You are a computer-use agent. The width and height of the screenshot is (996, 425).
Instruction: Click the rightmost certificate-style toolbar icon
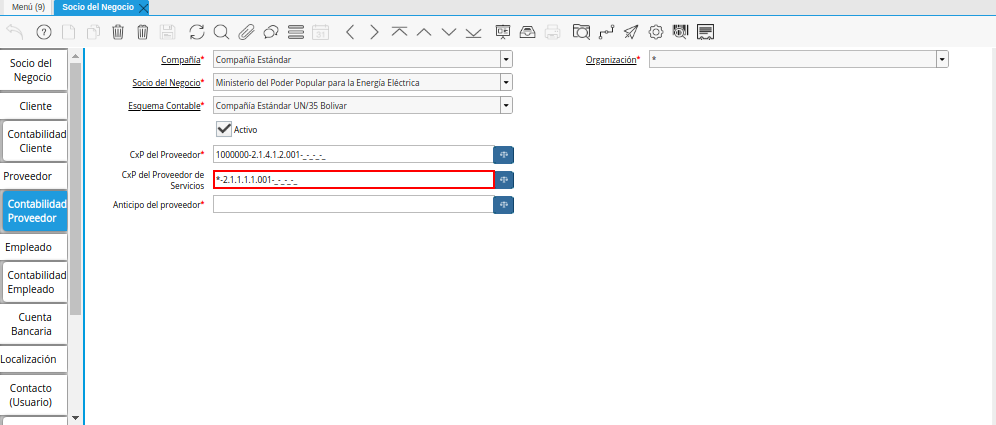(x=706, y=32)
